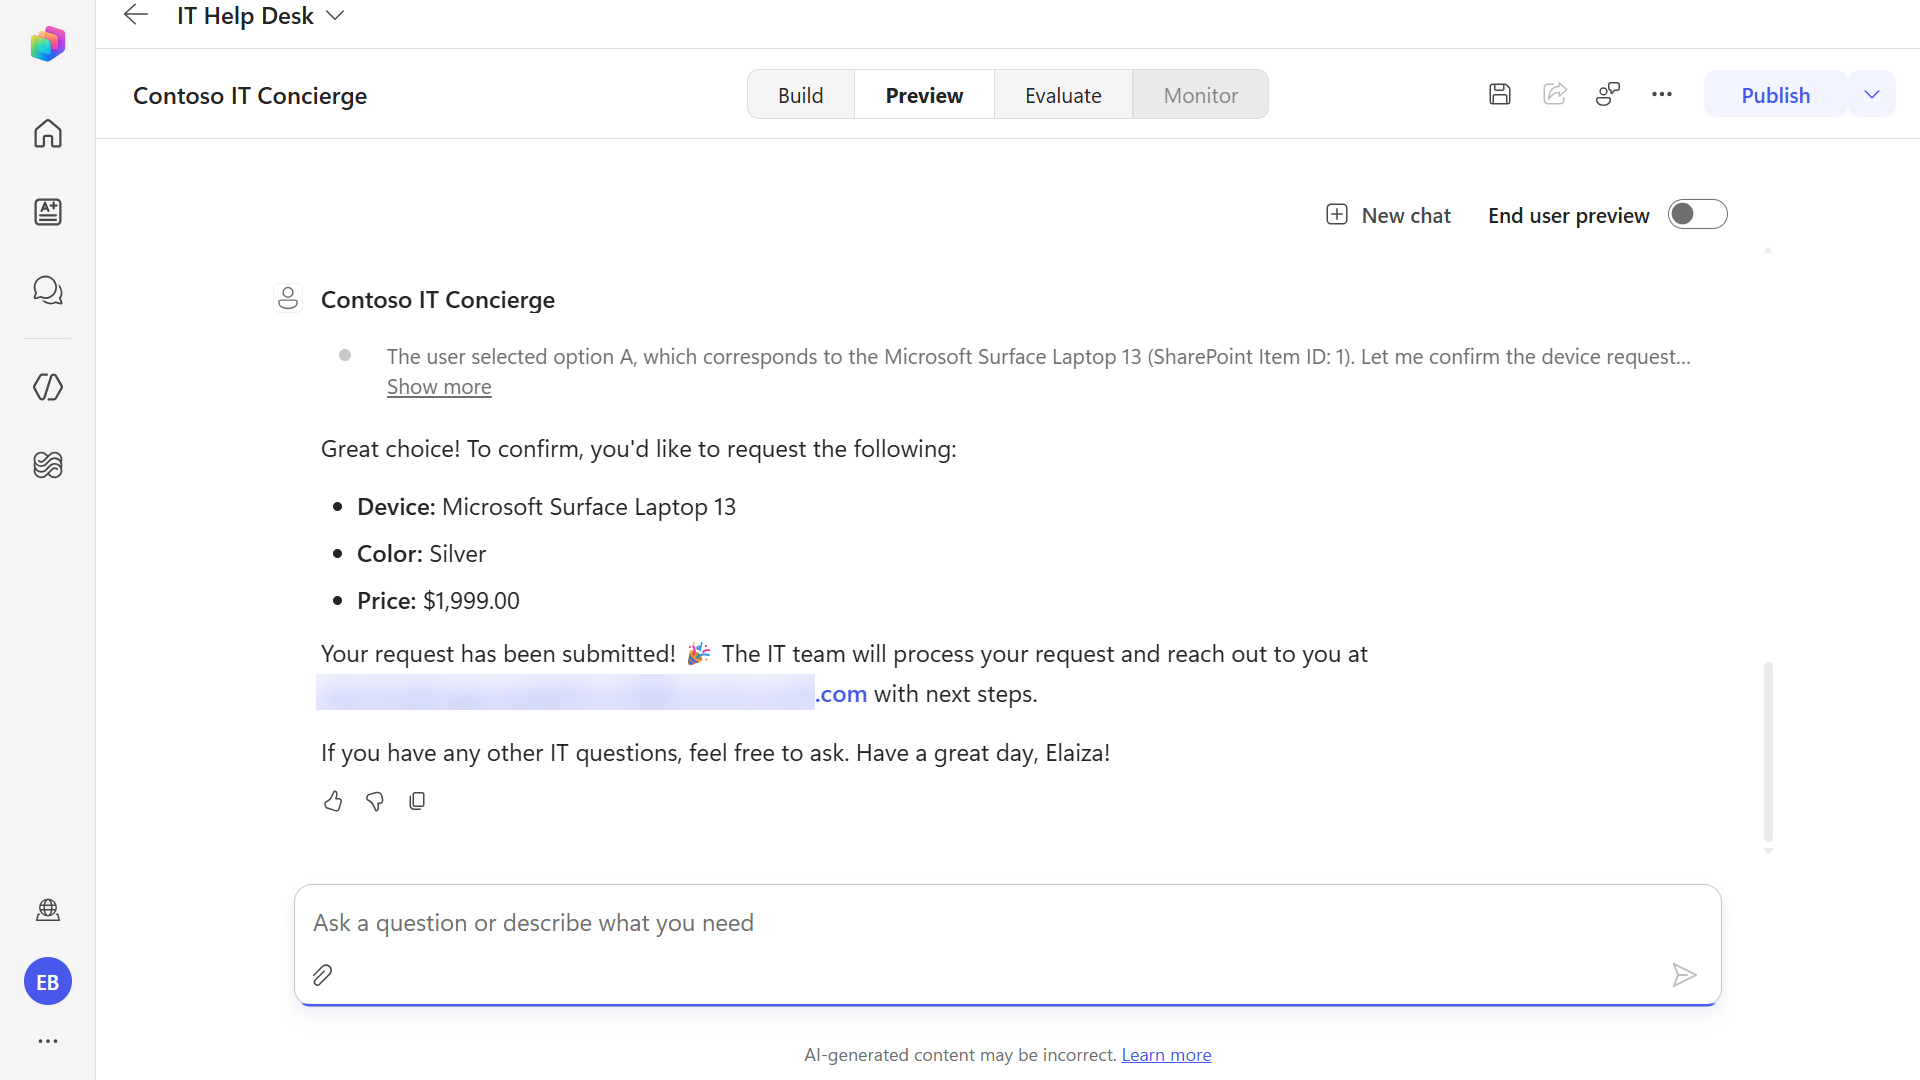Open the chat icon in the left sidebar
Image resolution: width=1920 pixels, height=1080 pixels.
48,290
